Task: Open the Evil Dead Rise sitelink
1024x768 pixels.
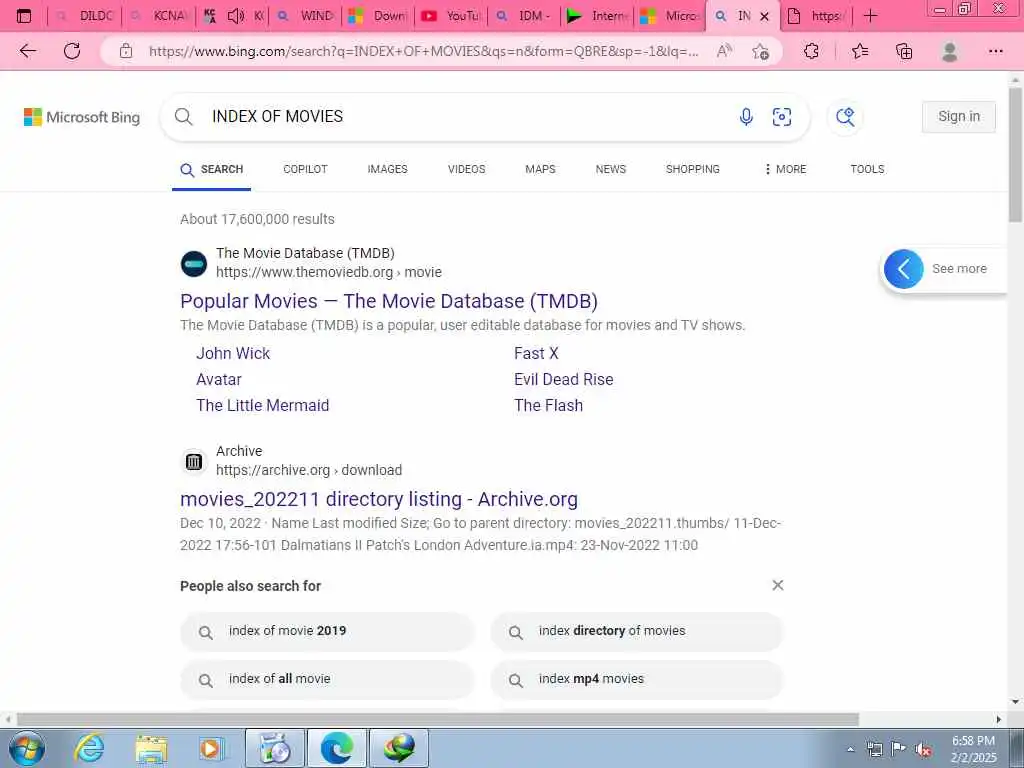Action: [564, 379]
